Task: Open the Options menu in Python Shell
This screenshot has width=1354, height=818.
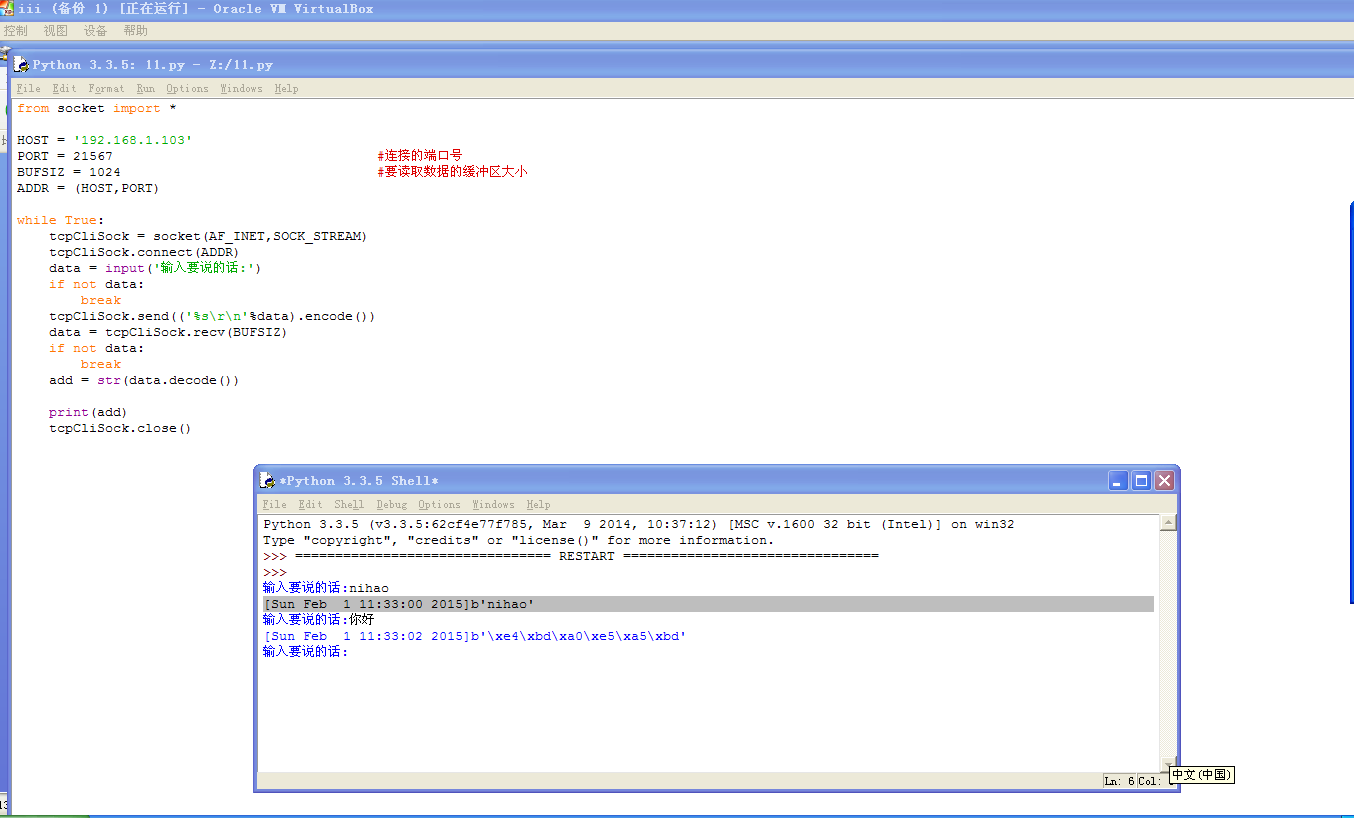Action: pyautogui.click(x=439, y=505)
